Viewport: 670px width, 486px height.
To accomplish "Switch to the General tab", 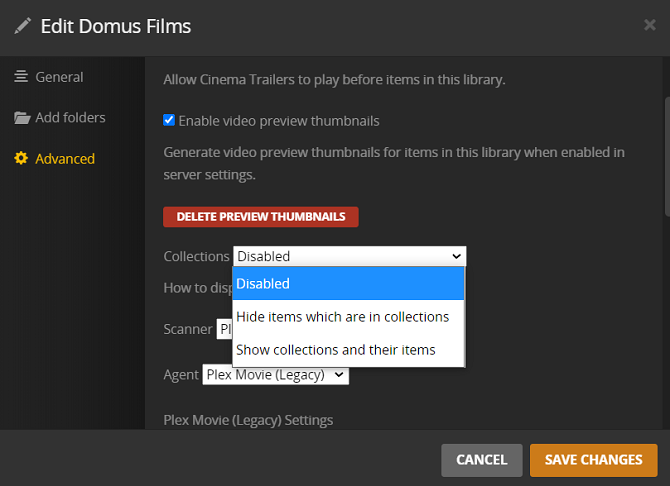I will point(59,77).
